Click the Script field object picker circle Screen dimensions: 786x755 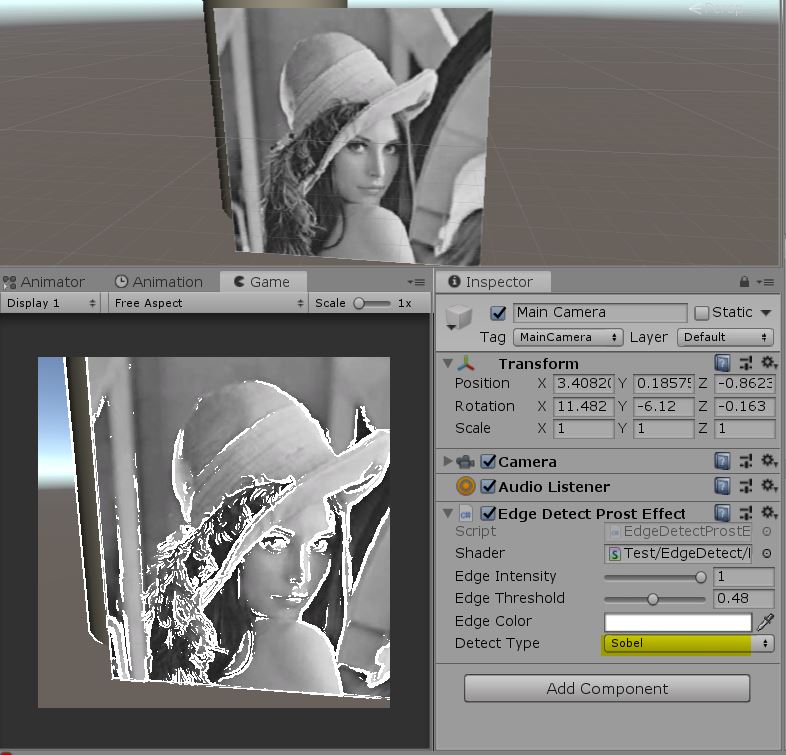click(x=766, y=531)
